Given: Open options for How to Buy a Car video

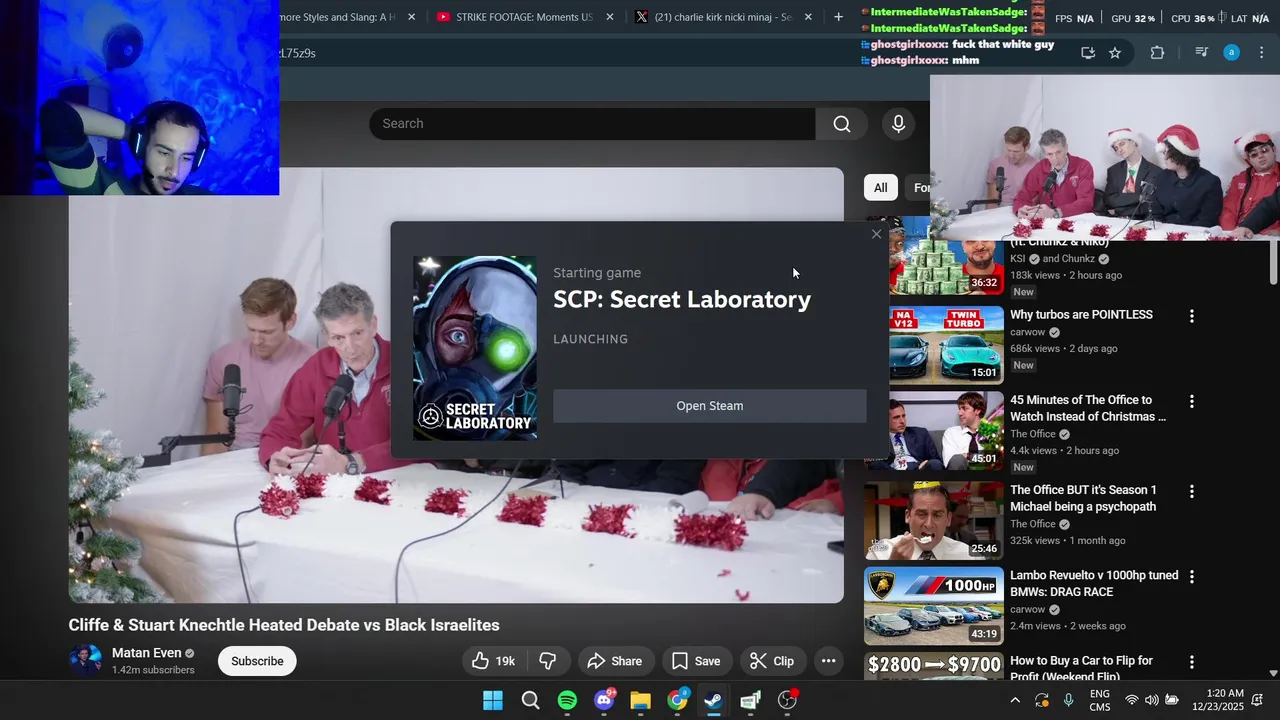Looking at the screenshot, I should (1191, 662).
